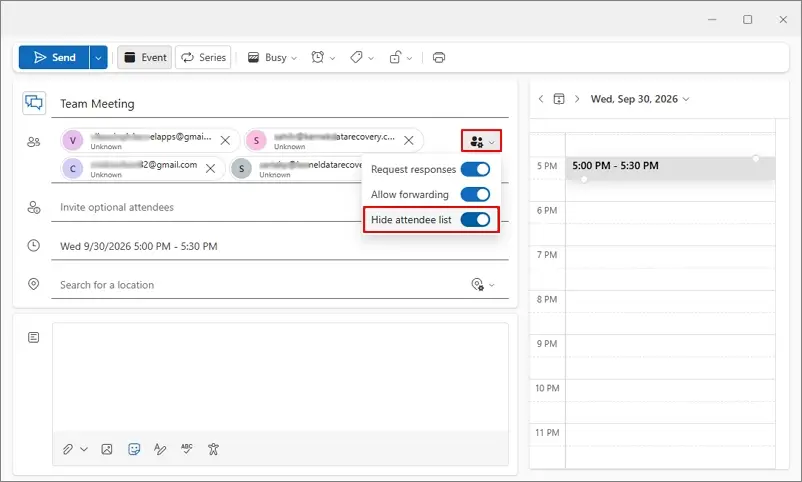The width and height of the screenshot is (802, 482).
Task: Remove attendee ending in 2@gmail.com
Action: (x=210, y=168)
